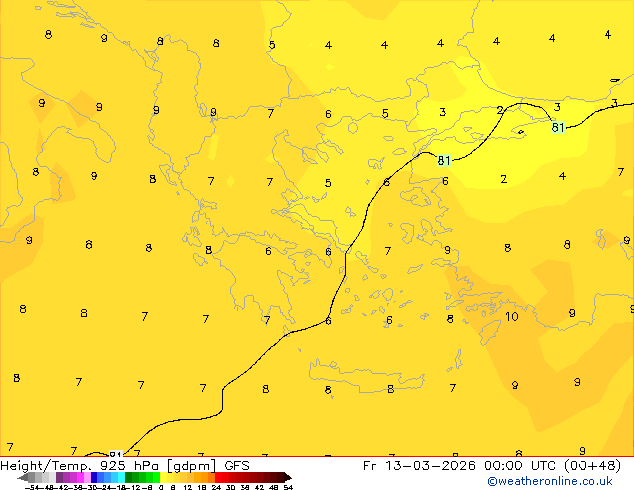Click the '81' contour label above value 6
Screen dimensions: 634x490
click(x=444, y=161)
